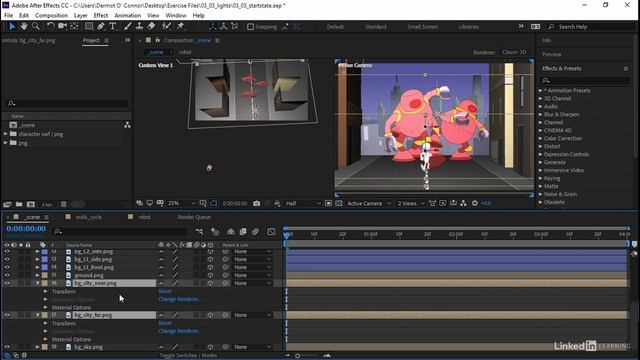Screen dimensions: 640x360
Task: Open the magnification 25% dropdown
Action: (182, 203)
